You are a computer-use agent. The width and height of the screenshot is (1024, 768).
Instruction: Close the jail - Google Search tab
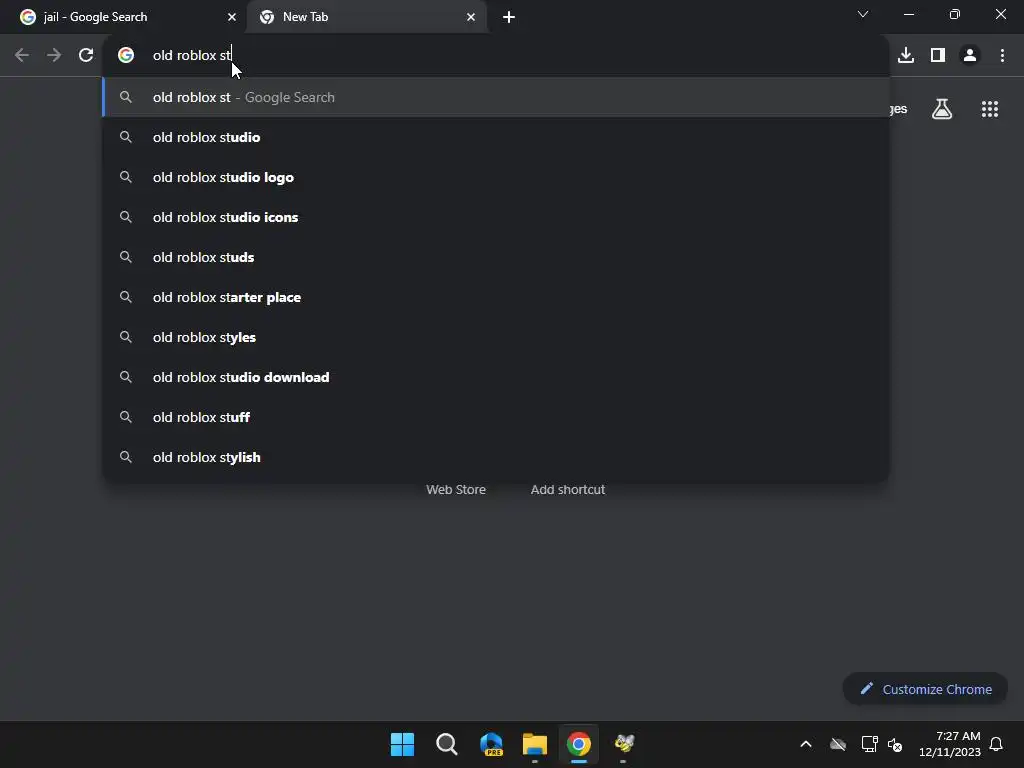click(x=232, y=17)
